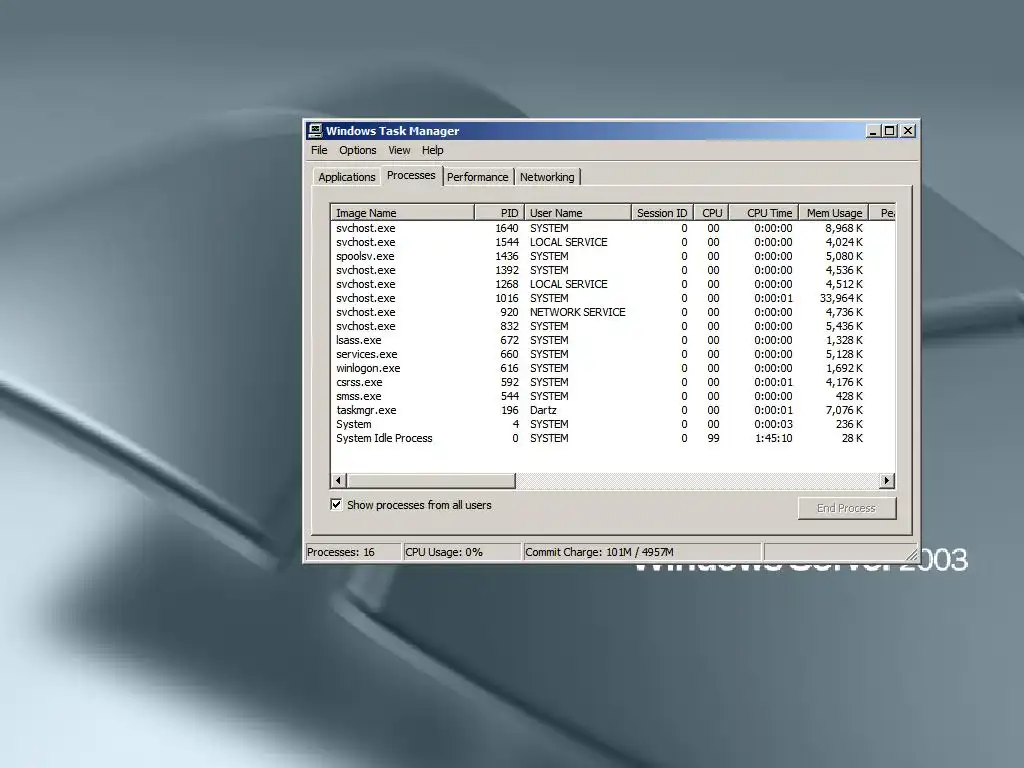The height and width of the screenshot is (768, 1024).
Task: Select the System Idle Process row
Action: pyautogui.click(x=613, y=439)
